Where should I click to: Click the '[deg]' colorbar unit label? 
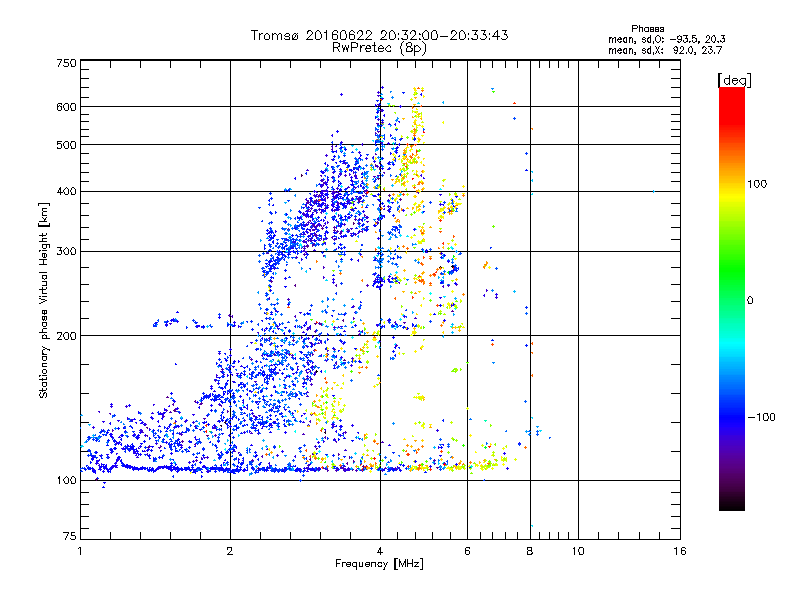(x=734, y=80)
